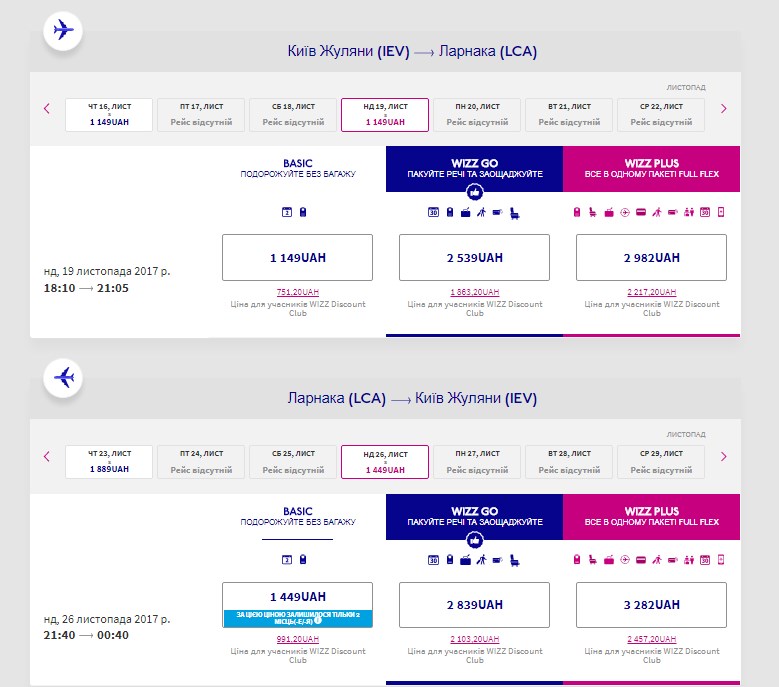
Task: Click the airplane icon for Ларнака–Київ flight
Action: pos(63,378)
